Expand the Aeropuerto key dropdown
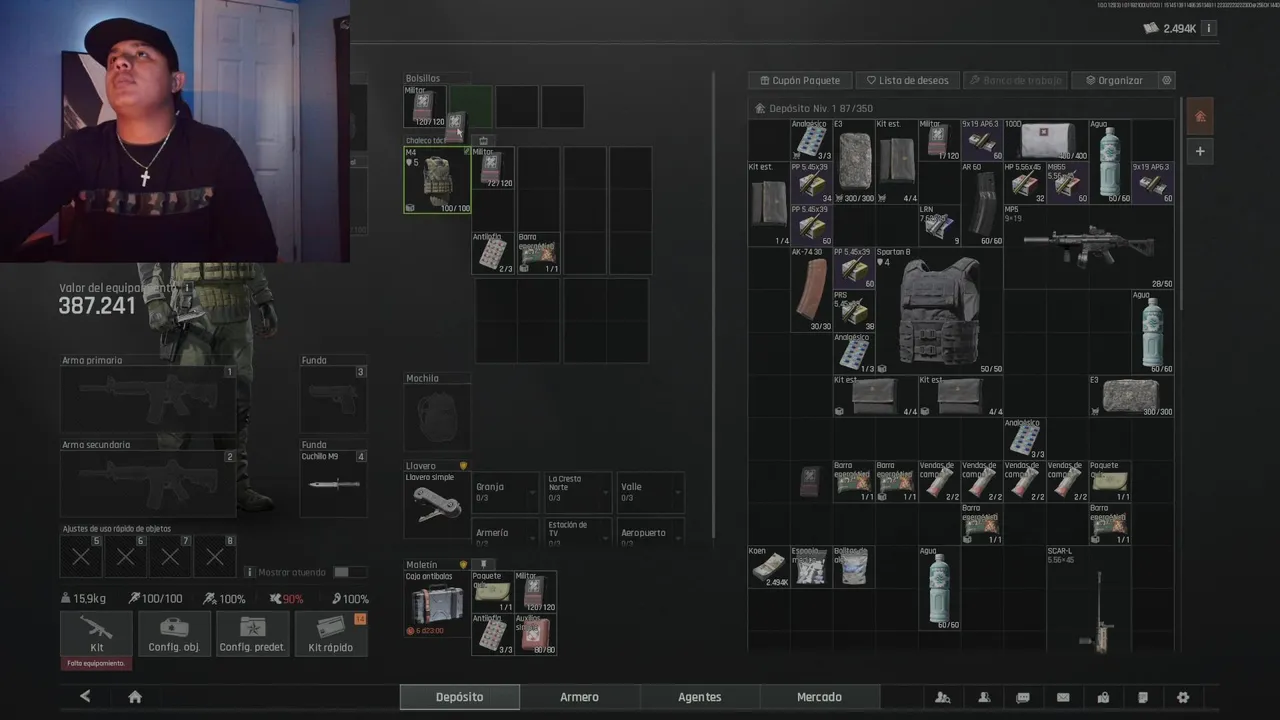 (650, 531)
